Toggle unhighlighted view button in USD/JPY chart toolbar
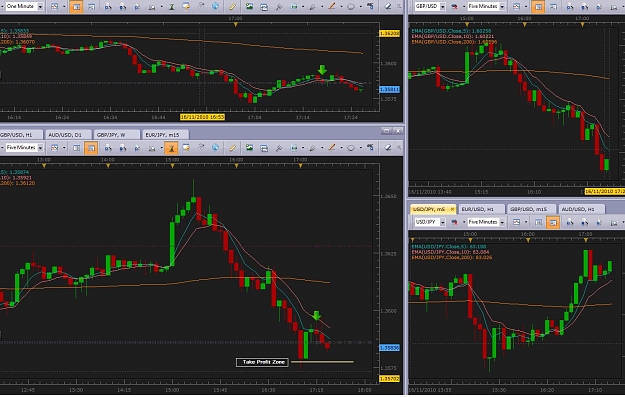The width and height of the screenshot is (625, 397). (x=538, y=222)
